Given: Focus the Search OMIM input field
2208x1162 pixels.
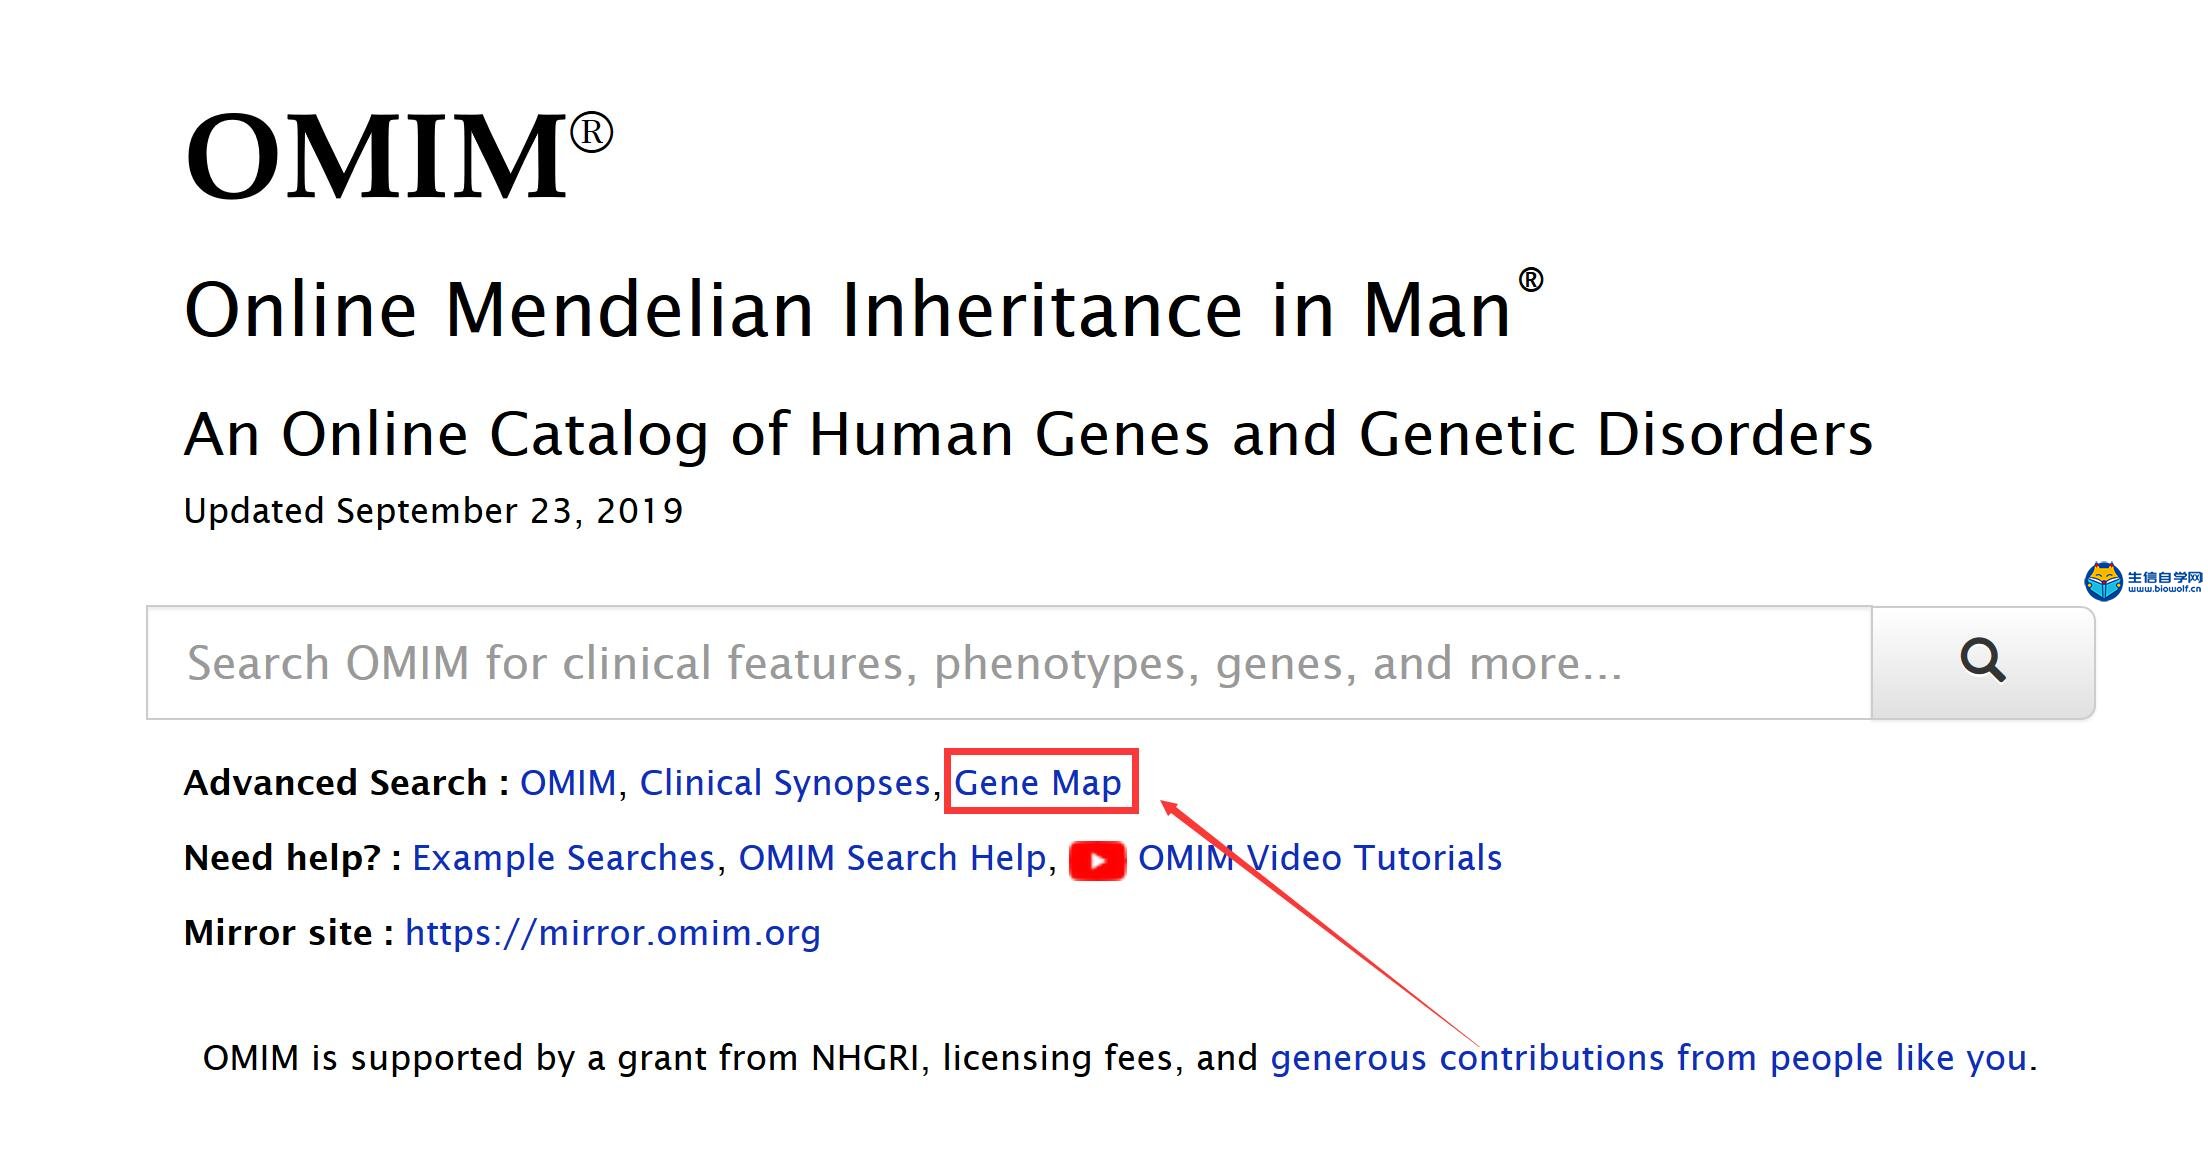Looking at the screenshot, I should point(1009,662).
